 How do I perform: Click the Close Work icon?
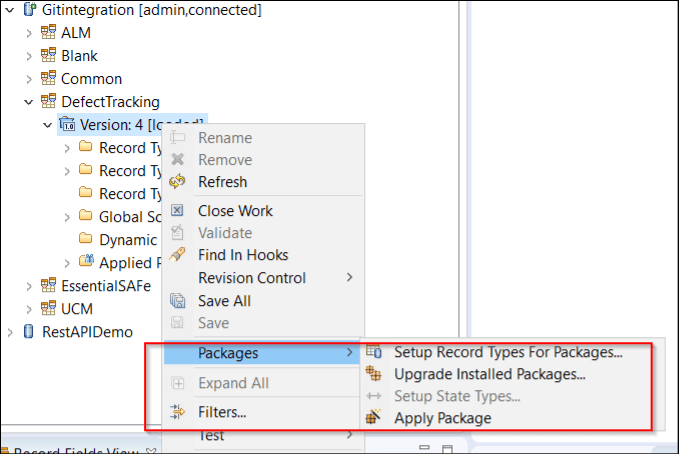[x=177, y=211]
